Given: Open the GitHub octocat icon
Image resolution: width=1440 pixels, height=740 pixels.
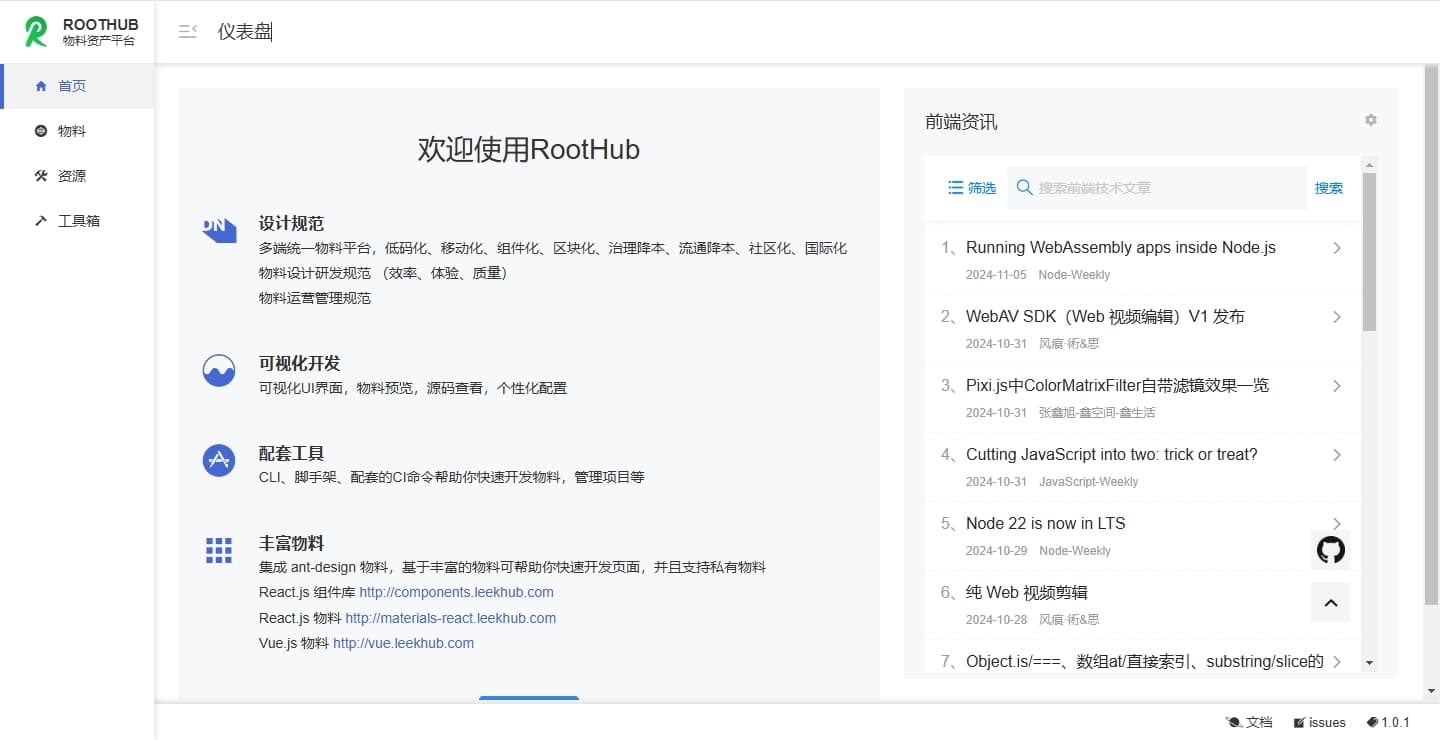Looking at the screenshot, I should (x=1331, y=550).
